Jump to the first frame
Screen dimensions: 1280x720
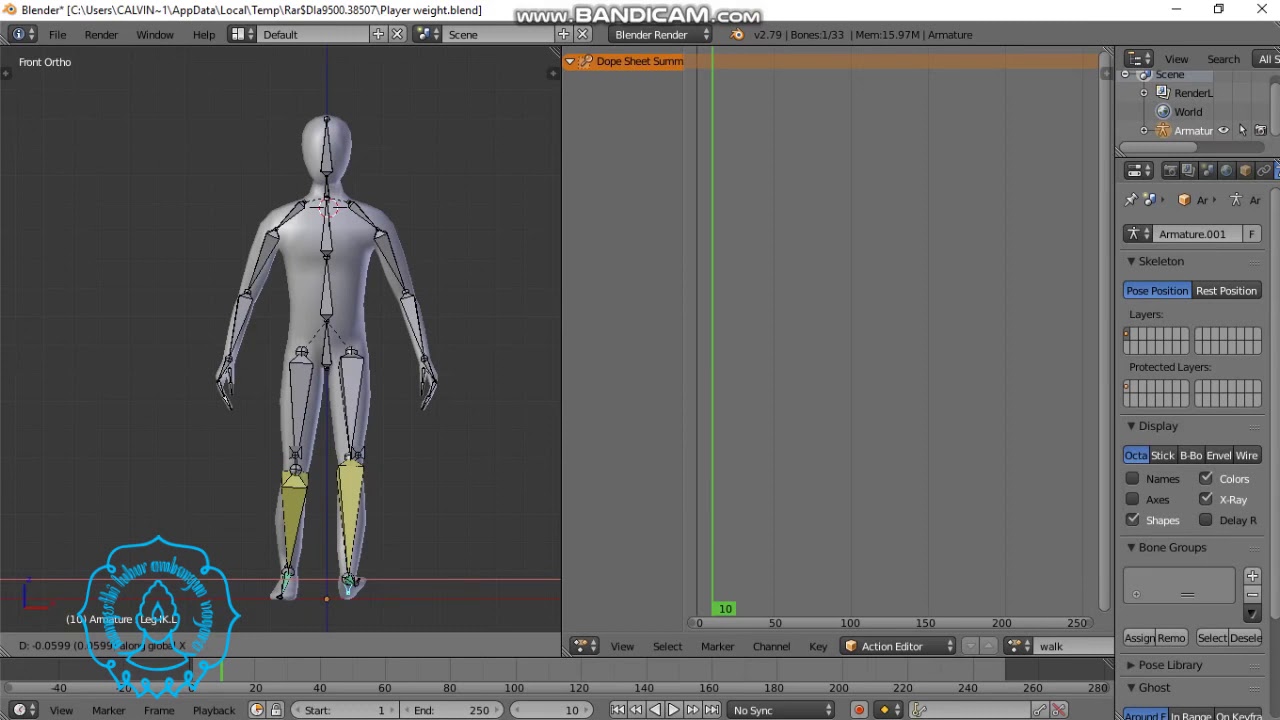(x=617, y=710)
